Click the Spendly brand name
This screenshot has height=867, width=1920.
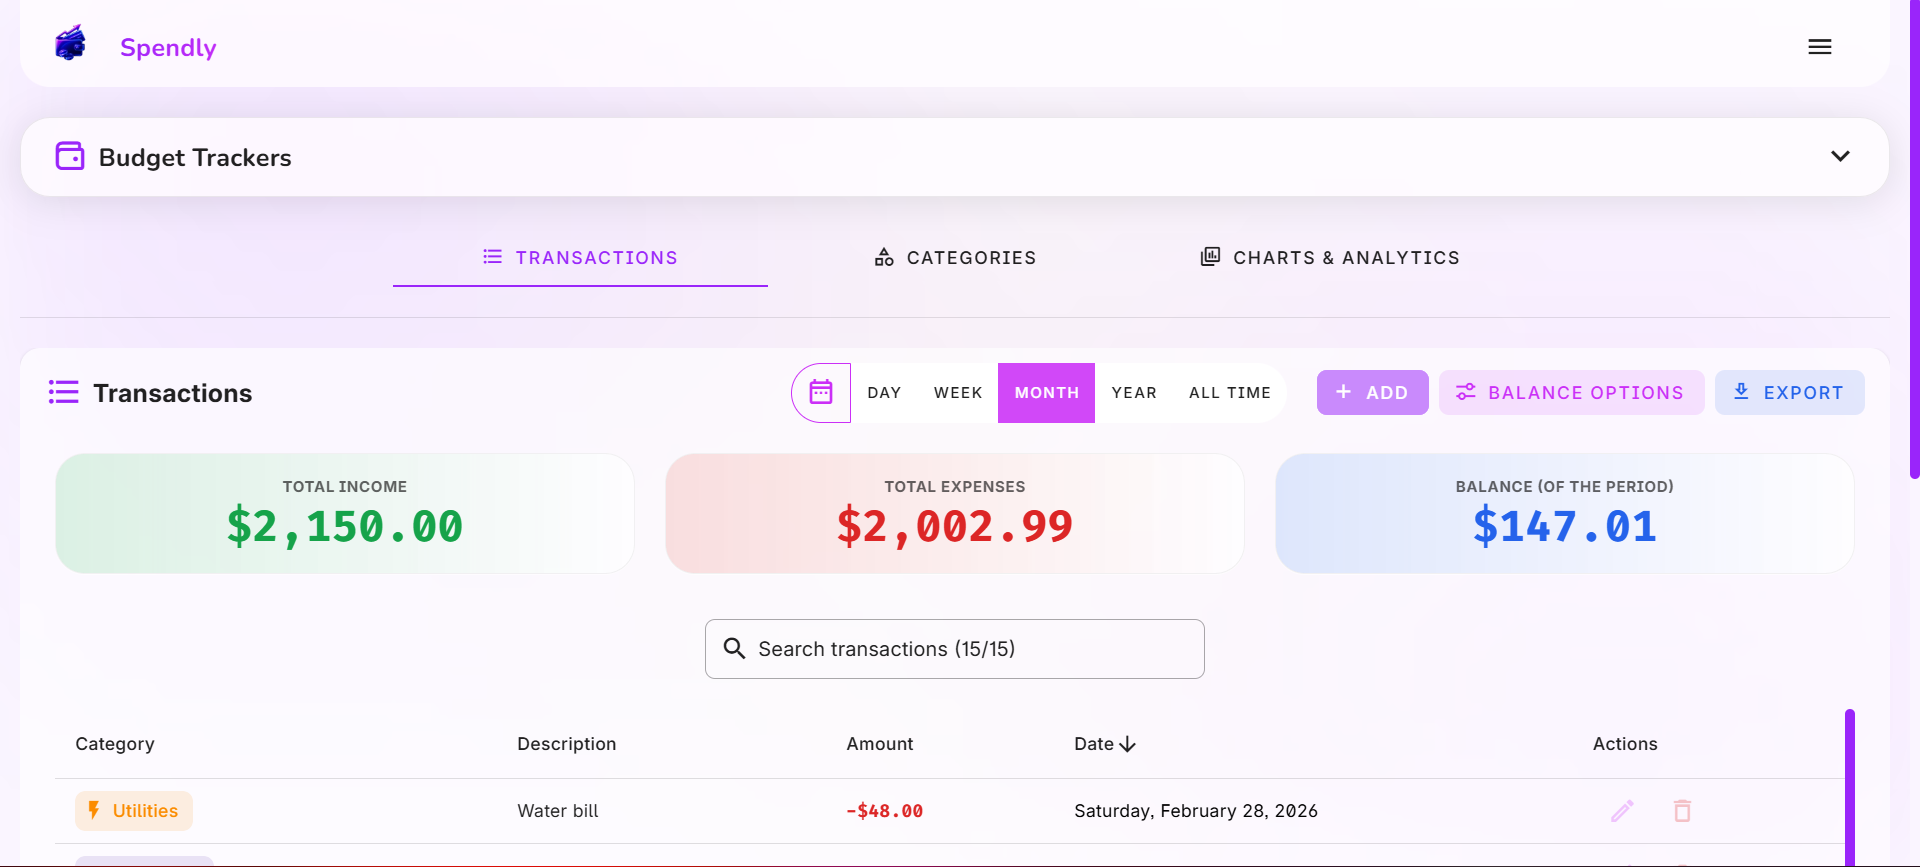168,47
